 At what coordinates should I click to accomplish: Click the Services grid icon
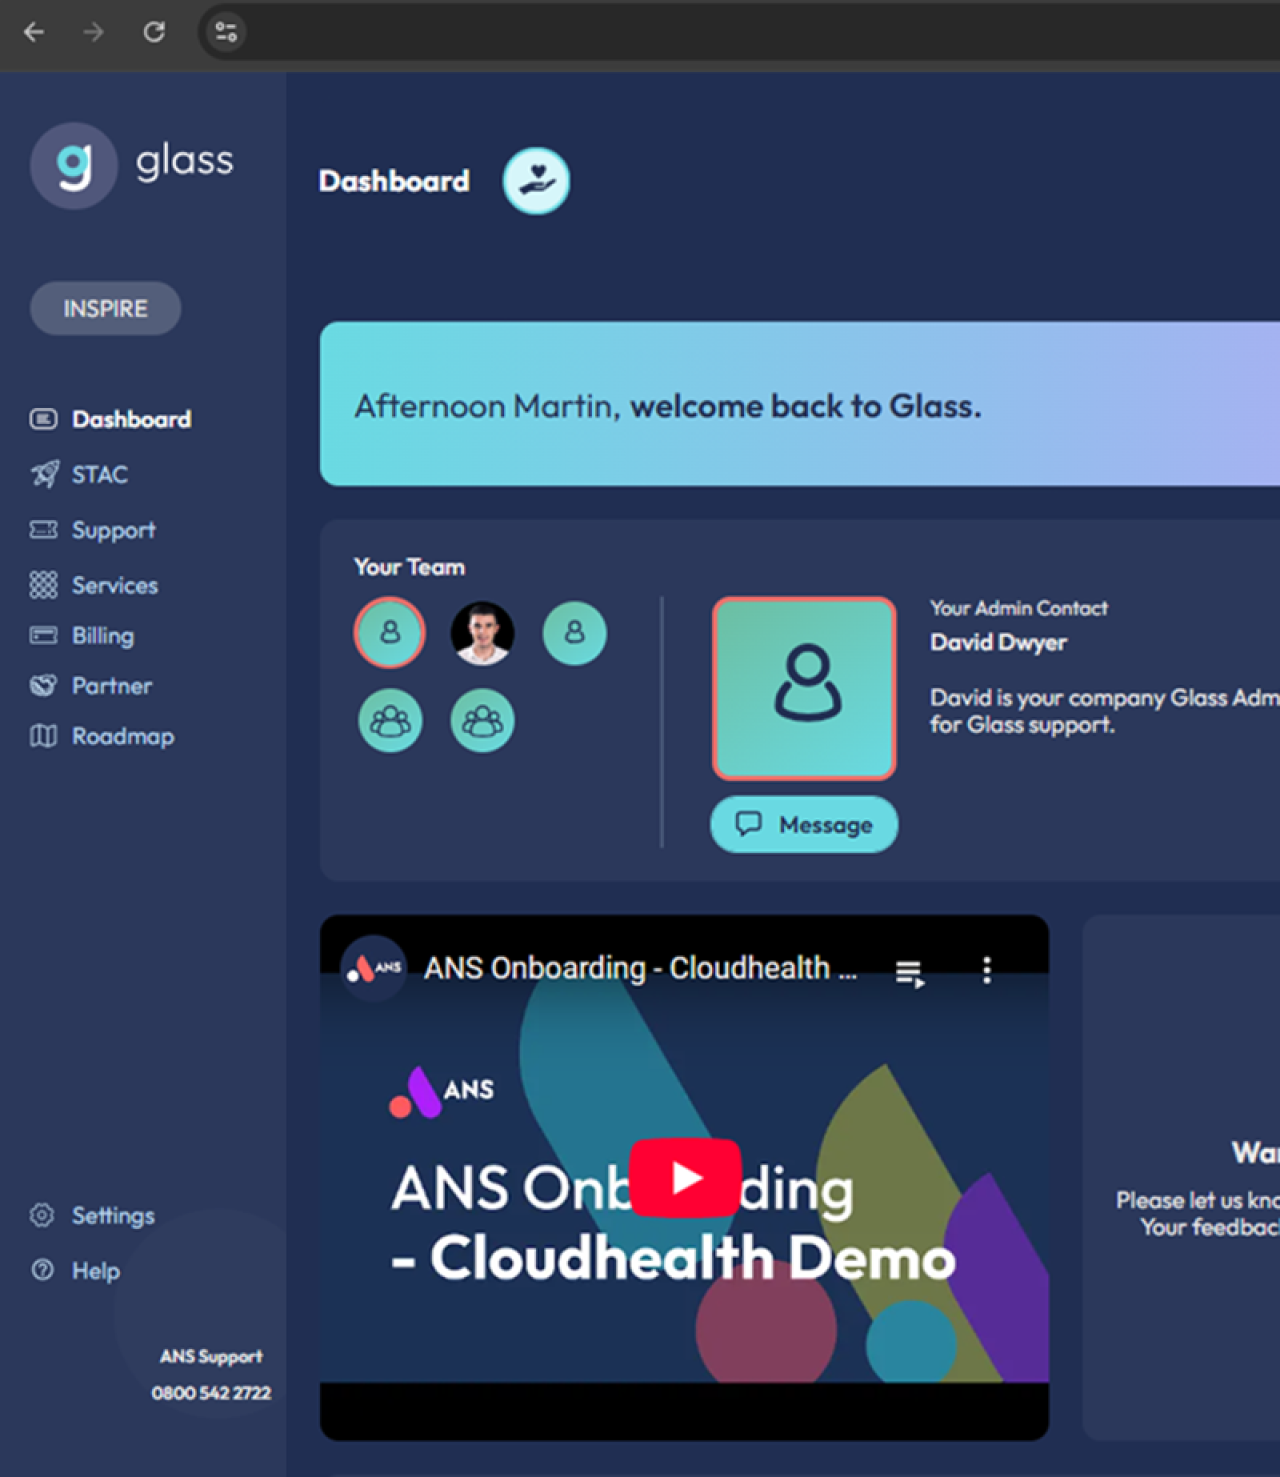coord(43,585)
